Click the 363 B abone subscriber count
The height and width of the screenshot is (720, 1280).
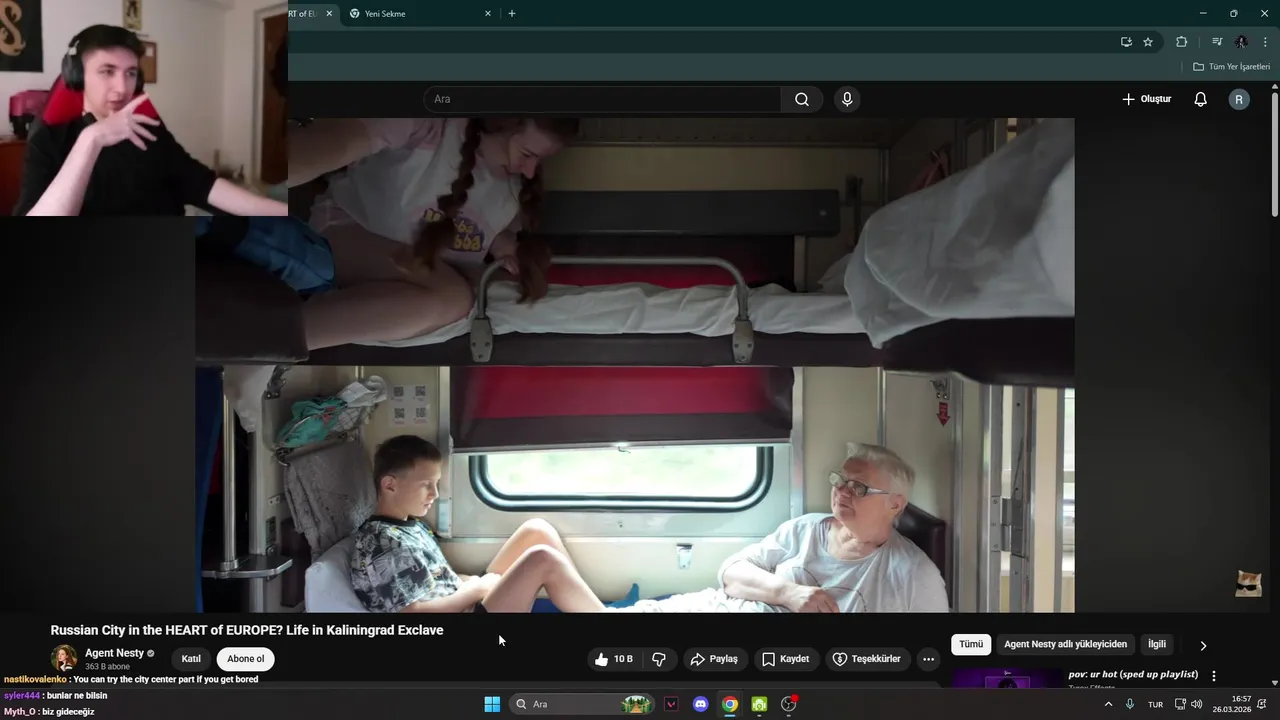pos(108,667)
